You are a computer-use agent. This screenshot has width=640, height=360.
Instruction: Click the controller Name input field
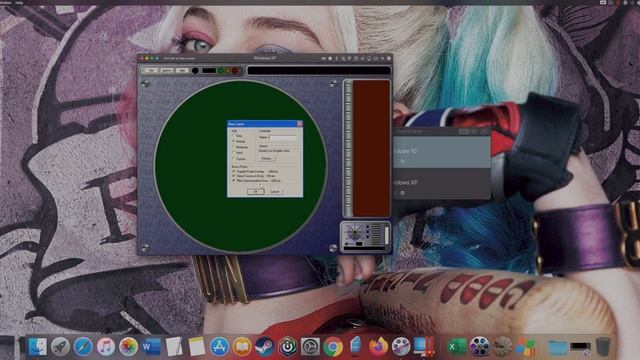pos(283,138)
